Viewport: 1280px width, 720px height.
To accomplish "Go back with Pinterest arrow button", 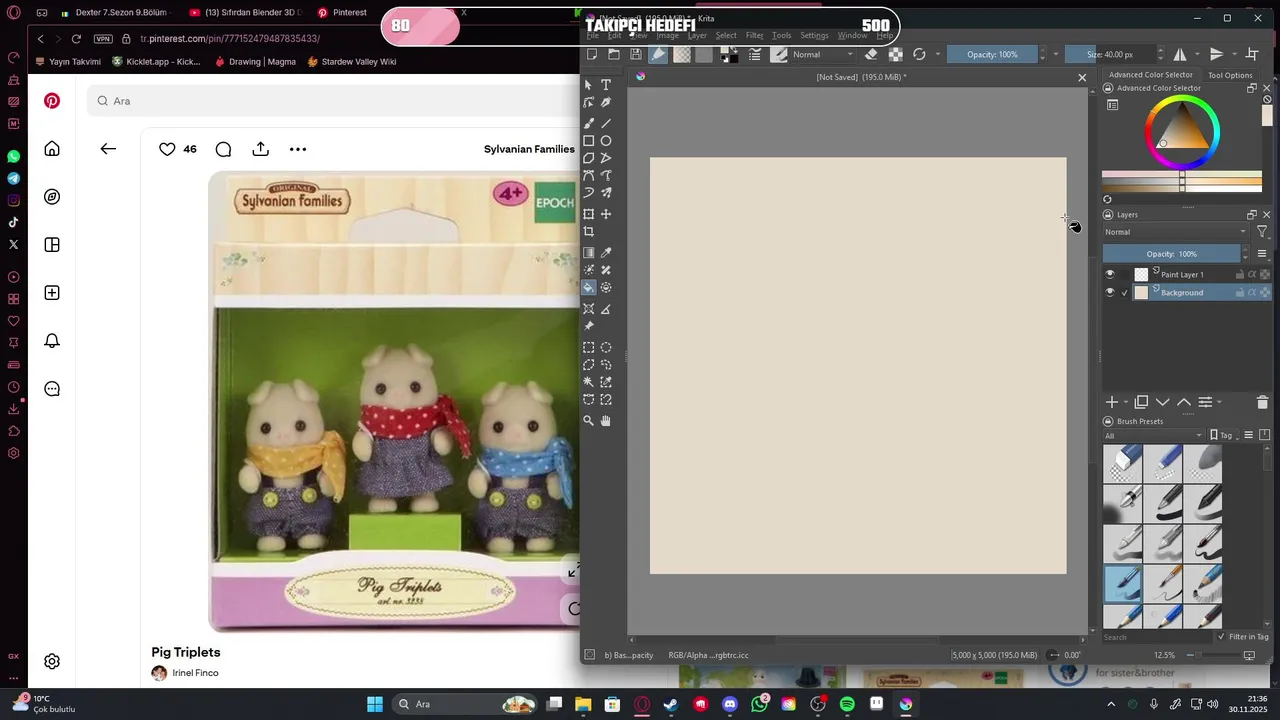I will click(x=108, y=149).
